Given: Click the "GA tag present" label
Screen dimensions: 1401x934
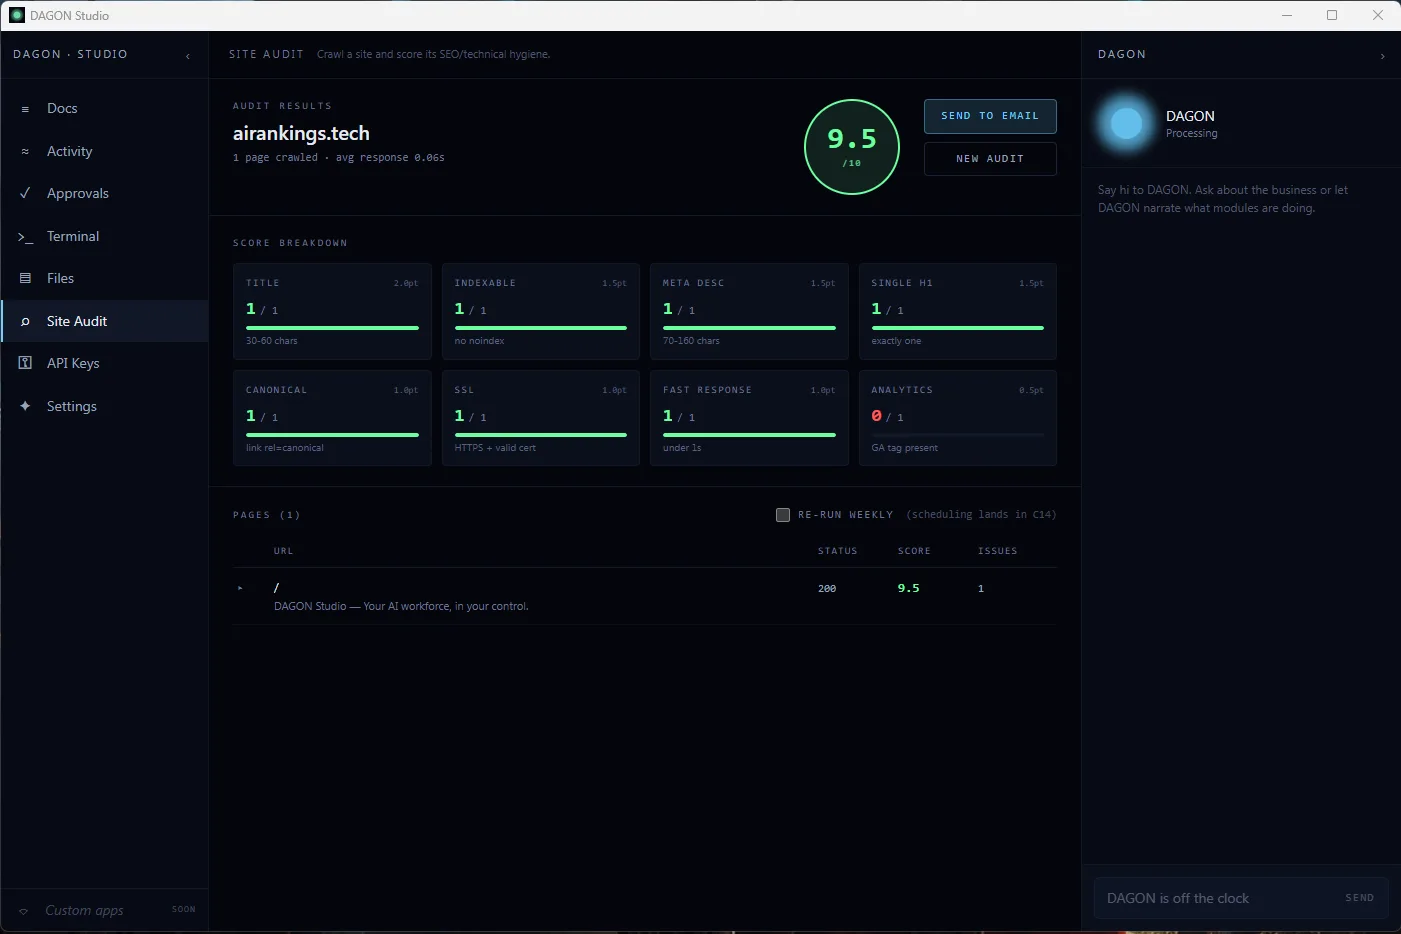Looking at the screenshot, I should pyautogui.click(x=904, y=448).
